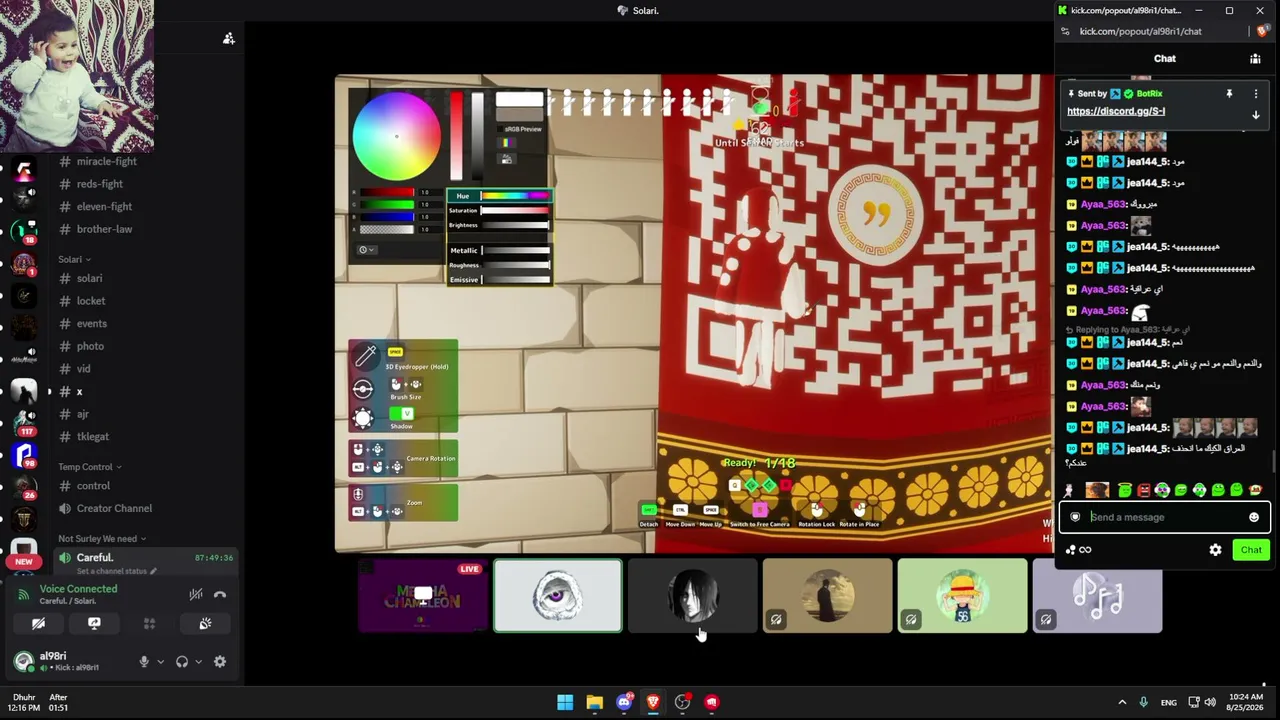Collapse the Temp Control category
The image size is (1280, 720).
pos(90,467)
